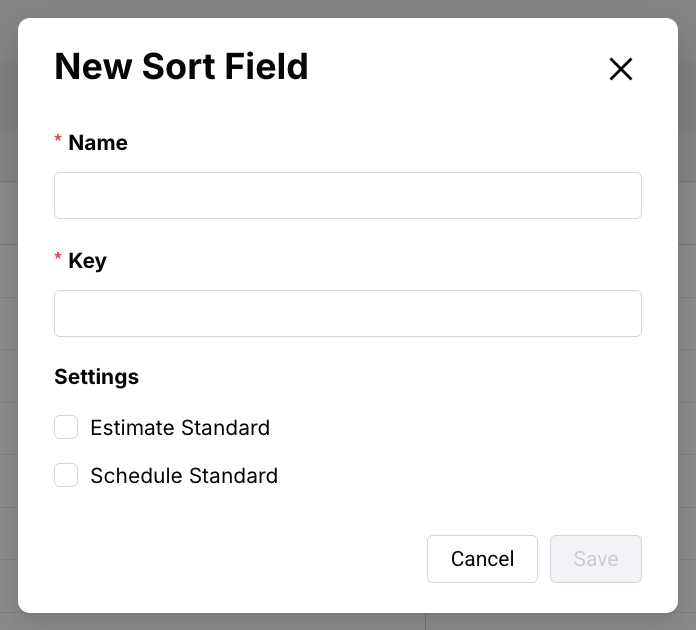Image resolution: width=696 pixels, height=630 pixels.
Task: Click the required asterisk beside Key
Action: tap(58, 259)
